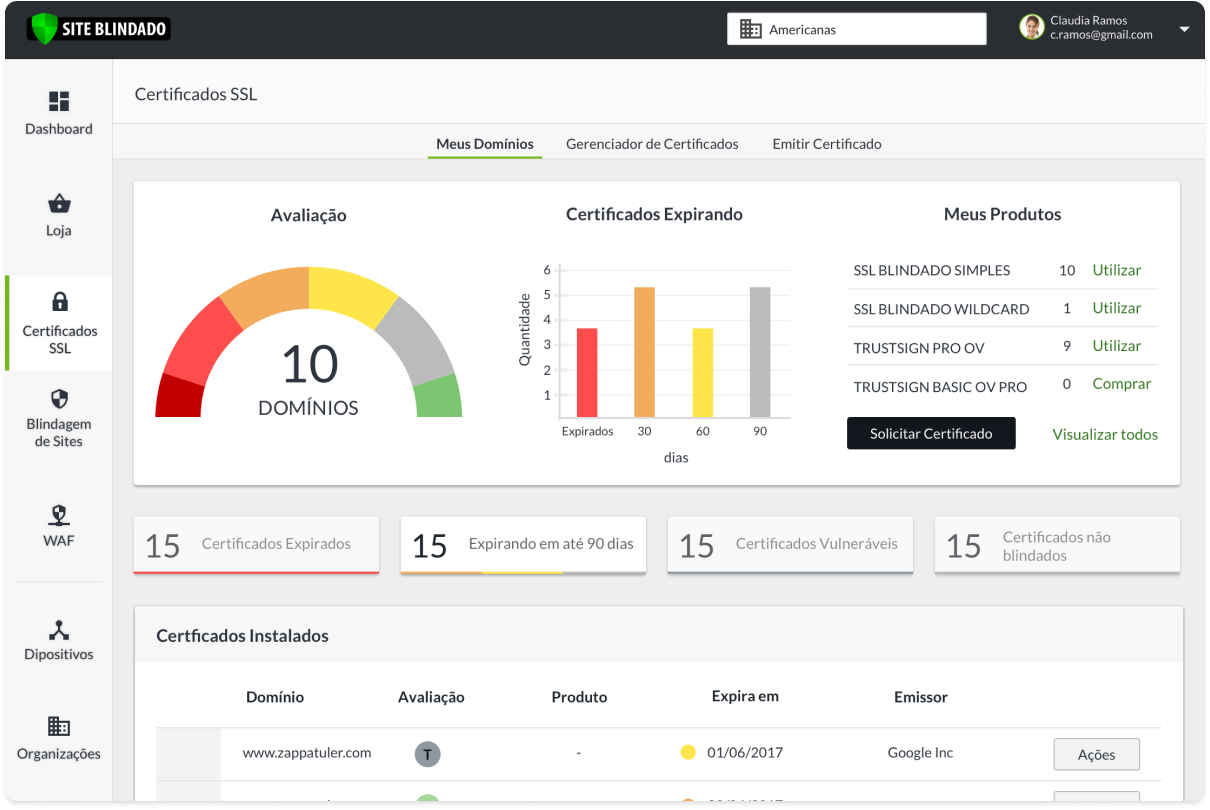Screen dimensions: 1210x810
Task: Expand the user account dropdown arrow
Action: coord(1184,29)
